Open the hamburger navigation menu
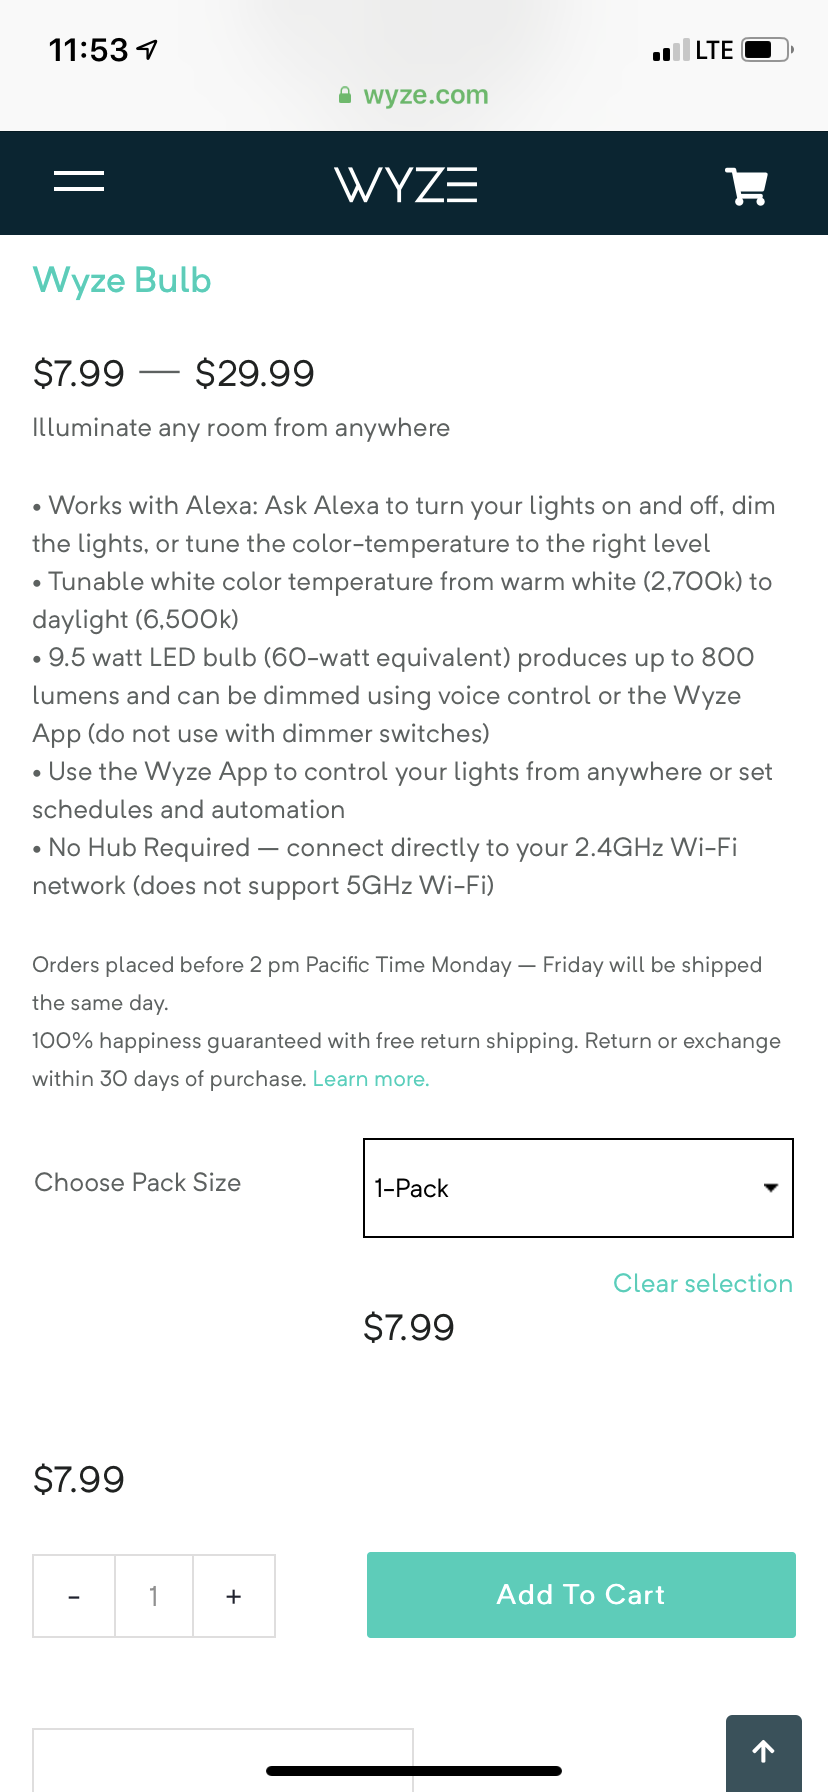 click(79, 181)
